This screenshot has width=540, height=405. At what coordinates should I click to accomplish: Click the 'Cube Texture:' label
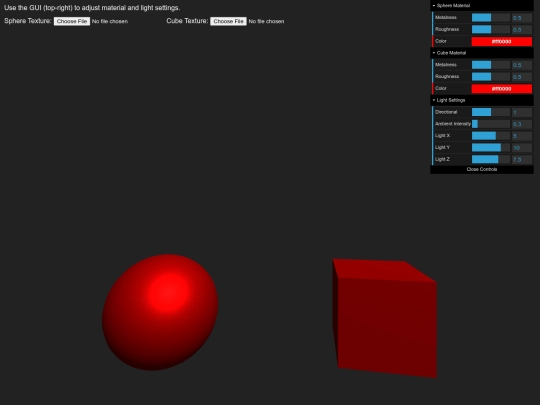click(x=187, y=21)
